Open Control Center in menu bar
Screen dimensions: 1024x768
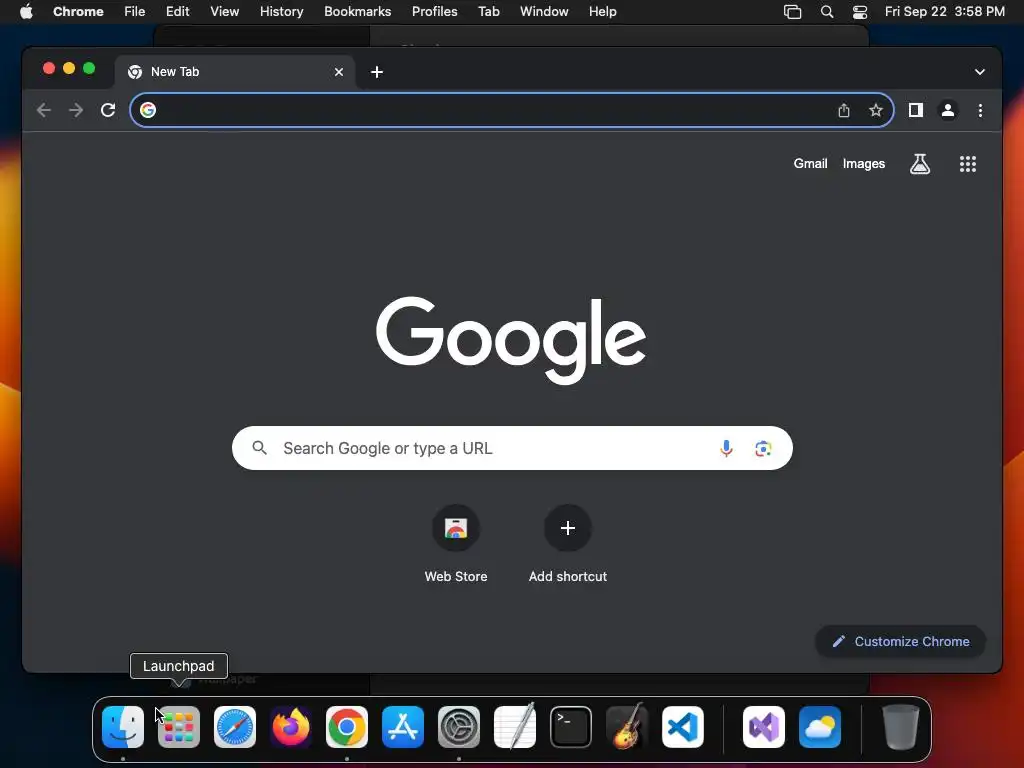pos(860,11)
